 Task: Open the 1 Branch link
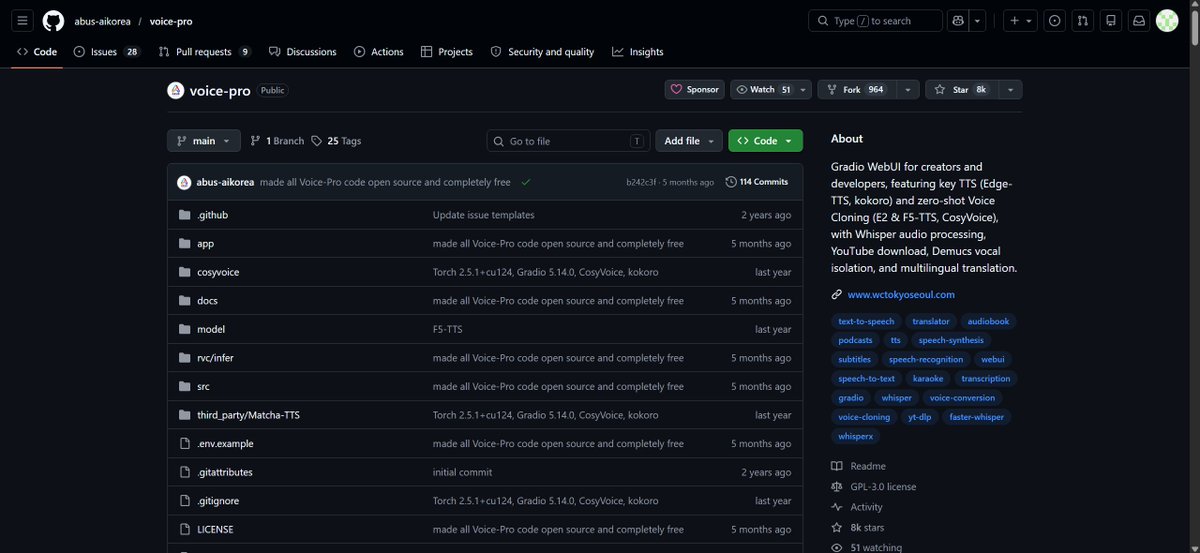(277, 141)
